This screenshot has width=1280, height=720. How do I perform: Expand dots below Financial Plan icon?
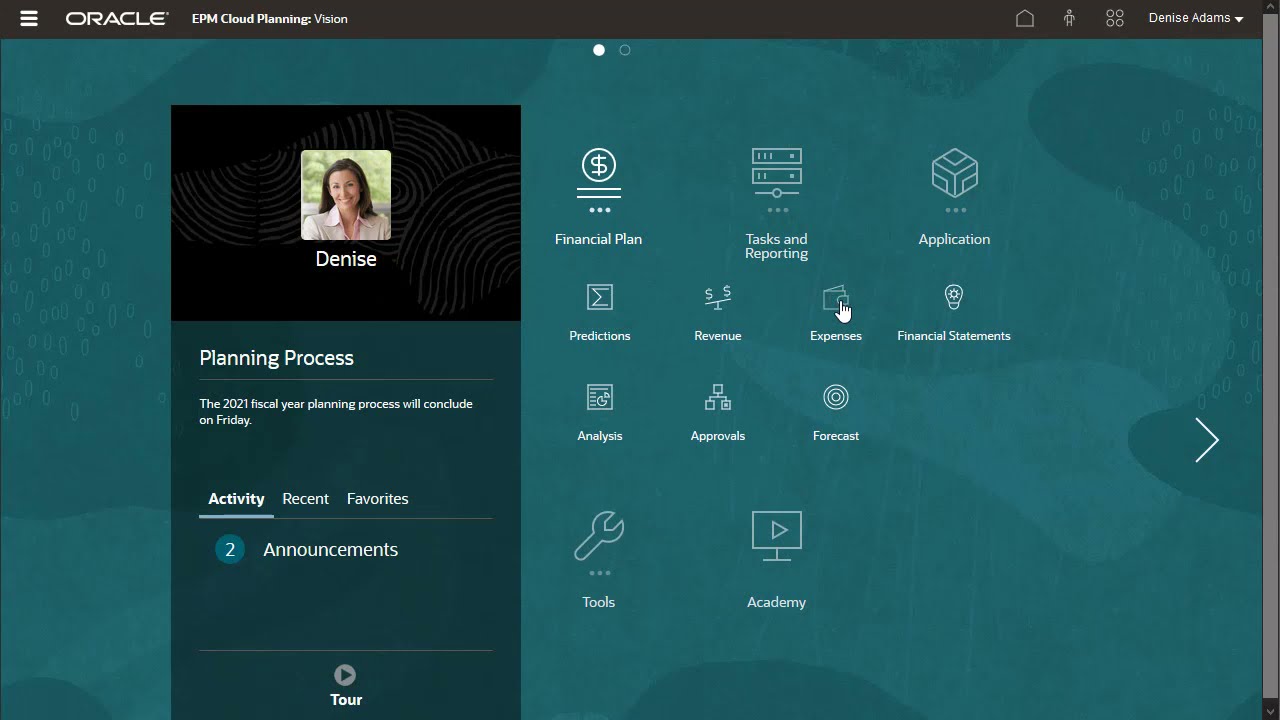point(599,210)
